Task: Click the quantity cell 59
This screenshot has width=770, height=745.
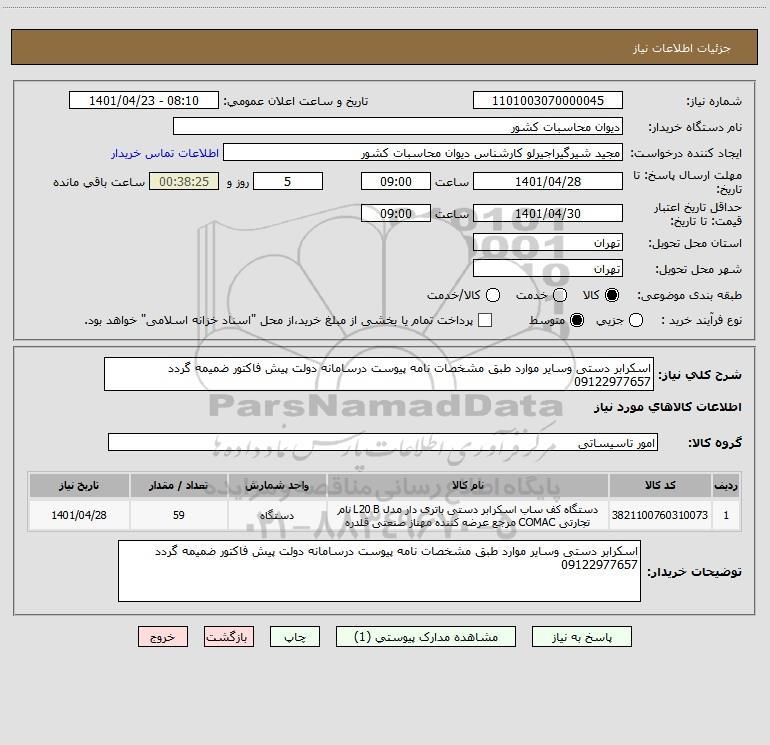Action: click(x=179, y=515)
